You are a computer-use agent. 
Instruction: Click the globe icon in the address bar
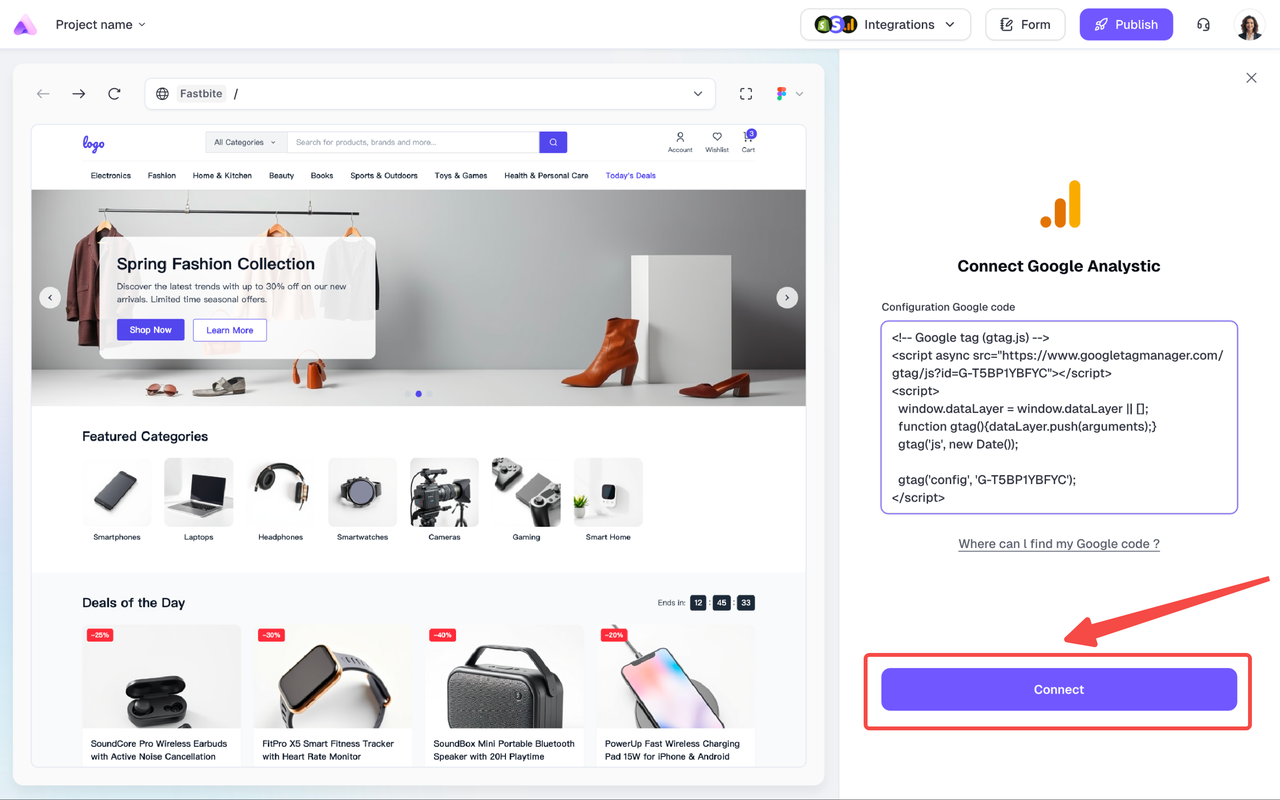162,94
